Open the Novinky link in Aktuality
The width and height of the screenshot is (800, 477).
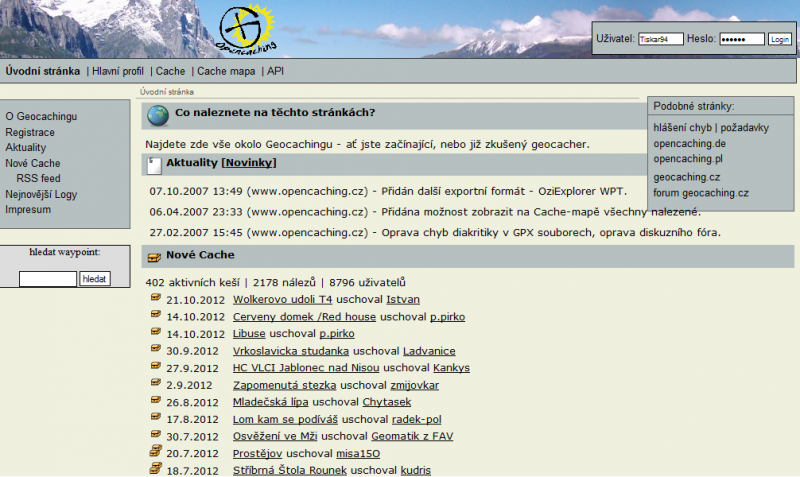(249, 163)
